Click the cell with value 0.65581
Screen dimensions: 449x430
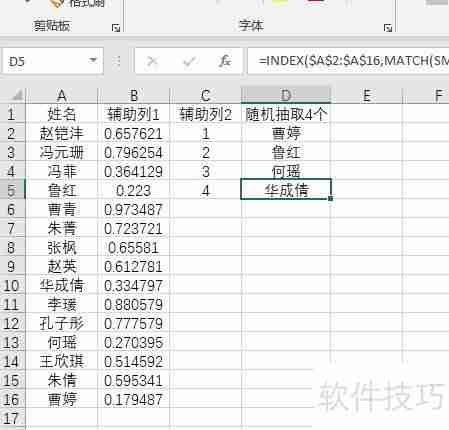(134, 248)
